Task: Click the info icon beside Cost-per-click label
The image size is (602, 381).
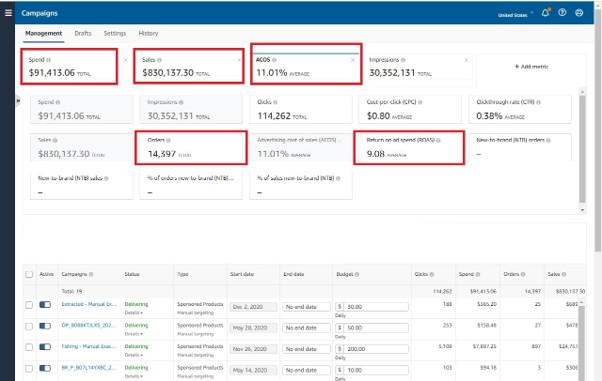Action: tap(420, 102)
